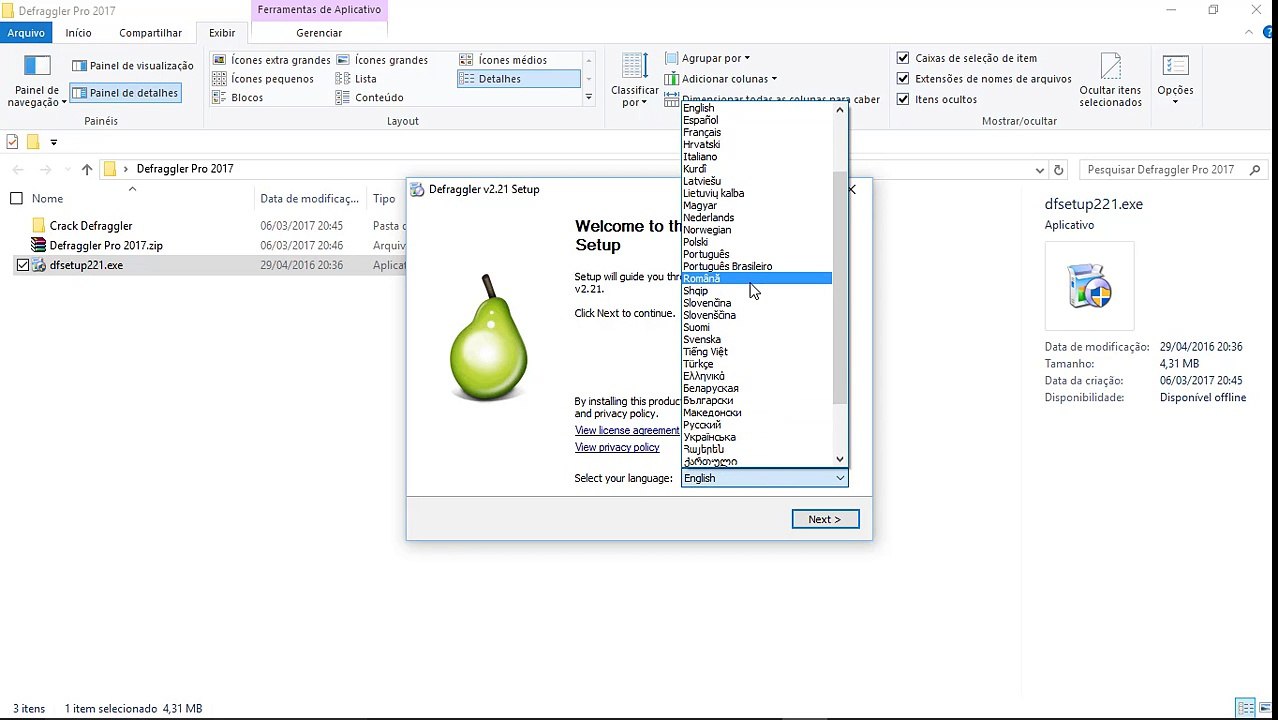This screenshot has height=720, width=1278.
Task: Toggle Extensões de nomes de arquivos checkbox
Action: point(903,79)
